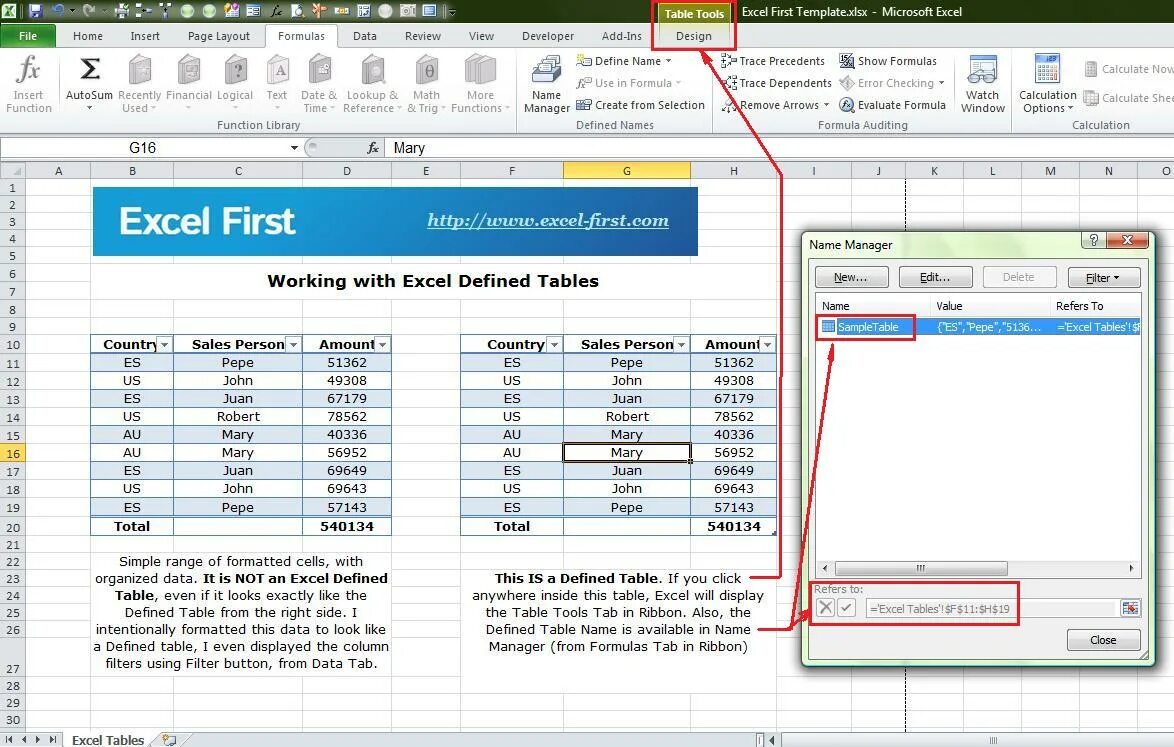Open right table Amount filter dropdown
1174x747 pixels.
767,344
